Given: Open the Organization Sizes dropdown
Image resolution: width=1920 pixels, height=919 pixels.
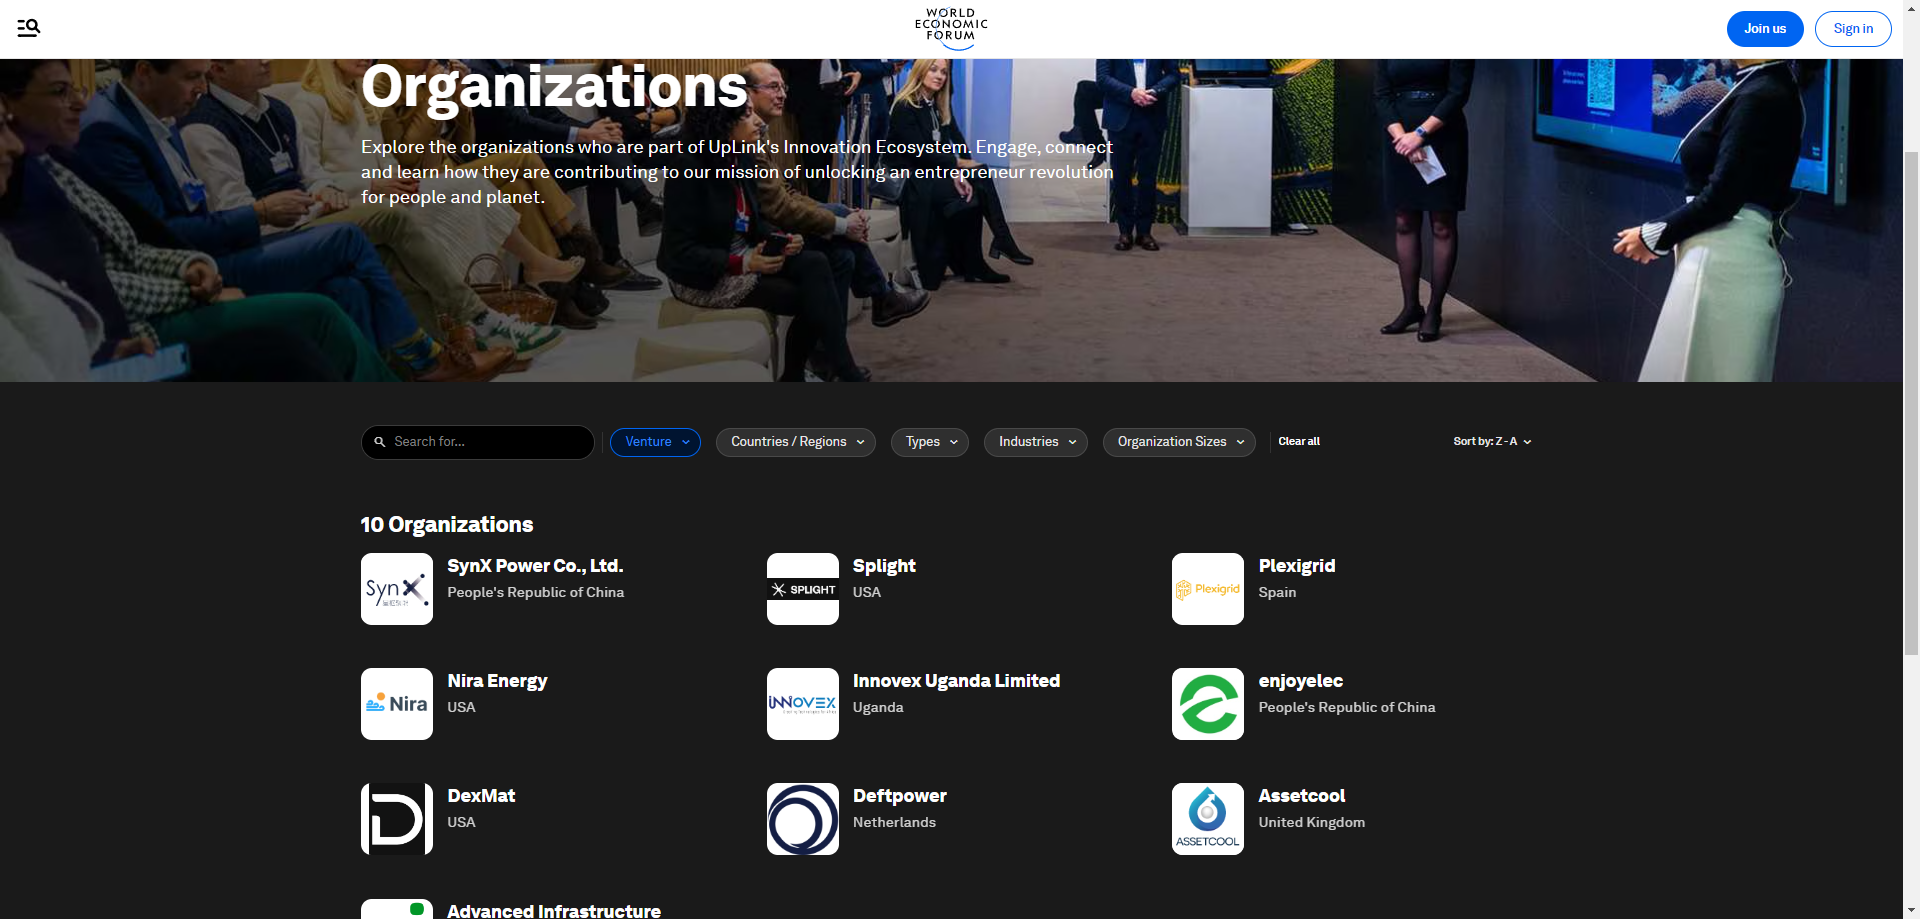Looking at the screenshot, I should pyautogui.click(x=1179, y=442).
